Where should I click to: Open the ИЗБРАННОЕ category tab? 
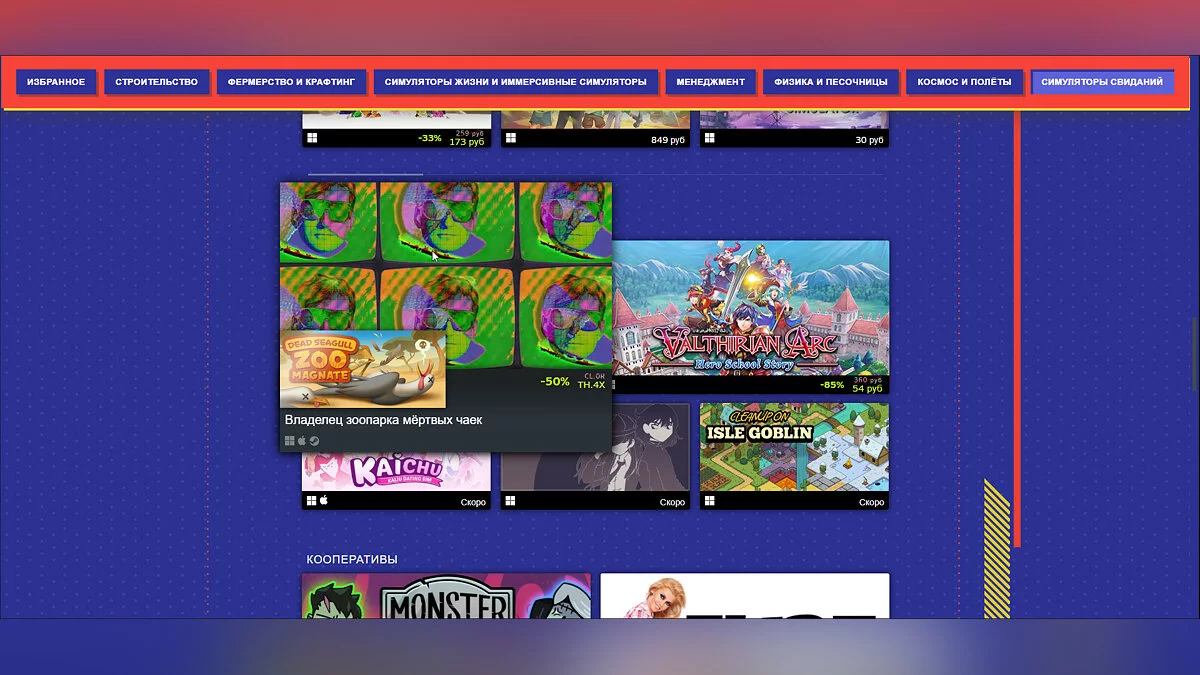tap(56, 82)
